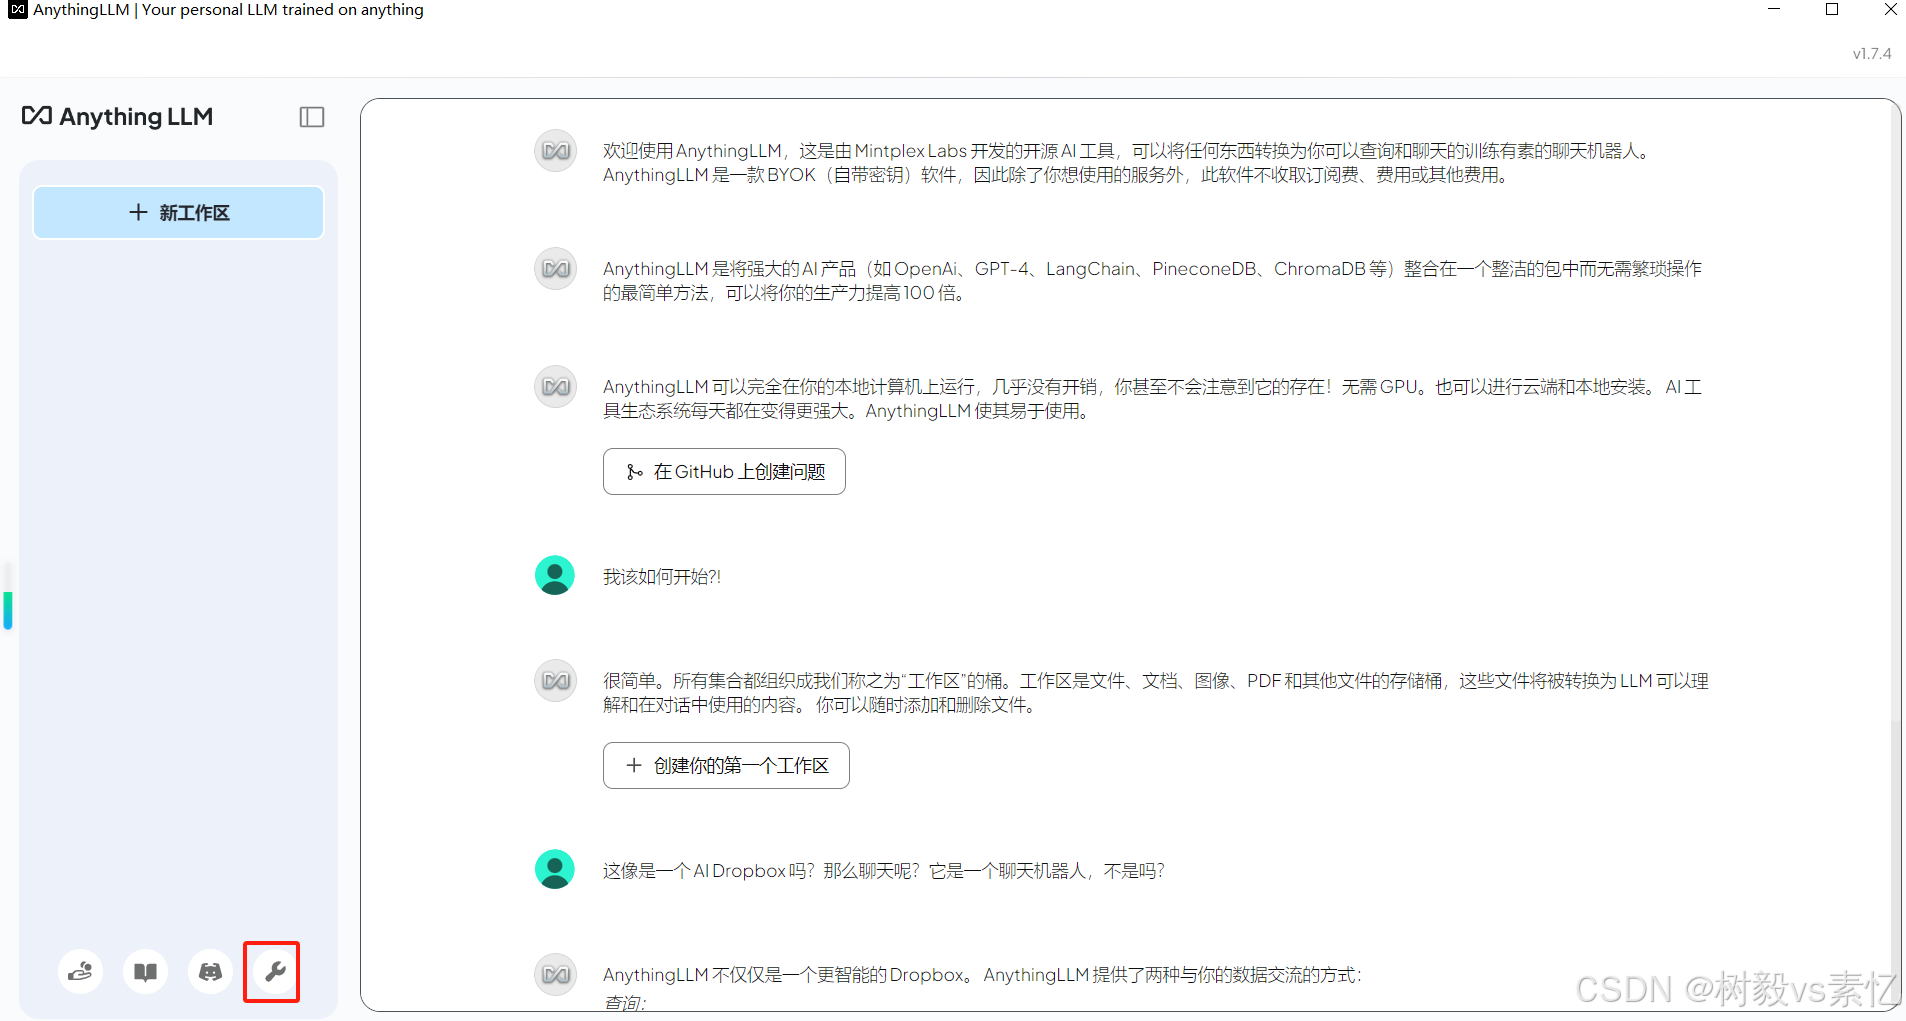This screenshot has width=1906, height=1021.
Task: Click the user avatar beside AI Dropbox question
Action: click(x=555, y=869)
